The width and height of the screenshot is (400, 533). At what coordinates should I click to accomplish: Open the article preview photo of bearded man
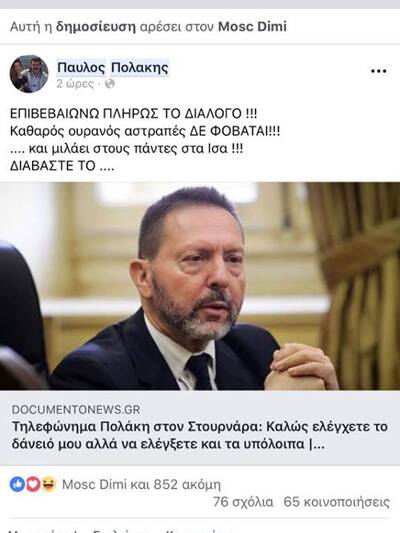click(x=200, y=286)
